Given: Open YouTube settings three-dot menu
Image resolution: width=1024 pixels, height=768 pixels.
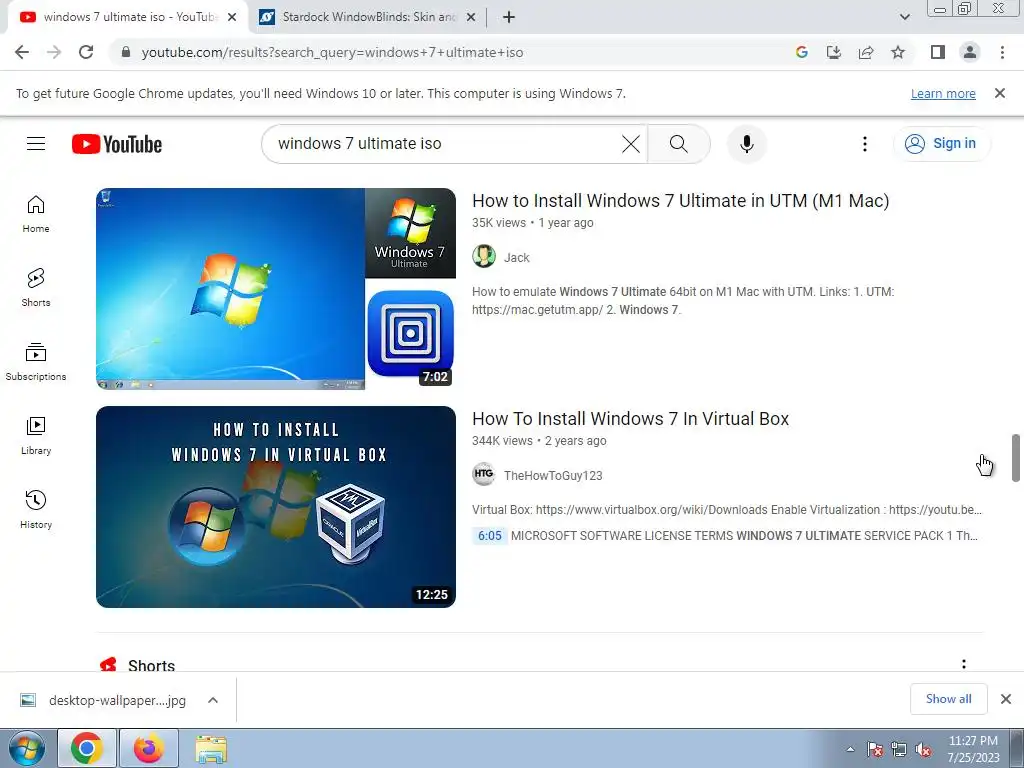Looking at the screenshot, I should click(865, 144).
